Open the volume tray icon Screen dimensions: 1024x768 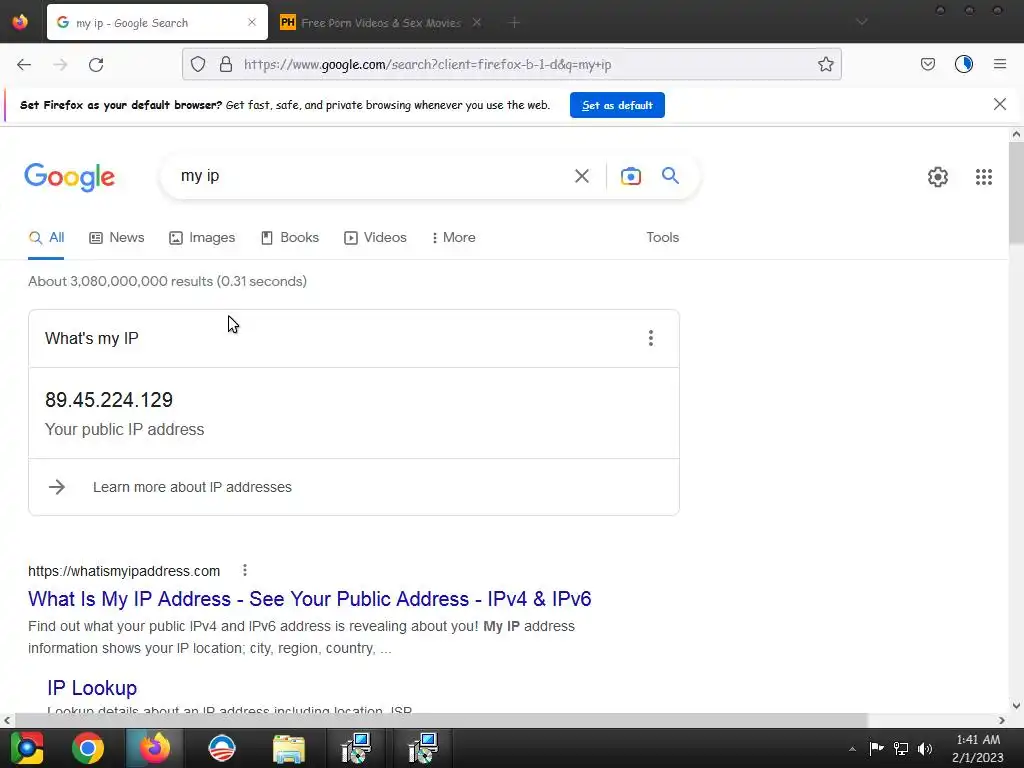pyautogui.click(x=925, y=748)
